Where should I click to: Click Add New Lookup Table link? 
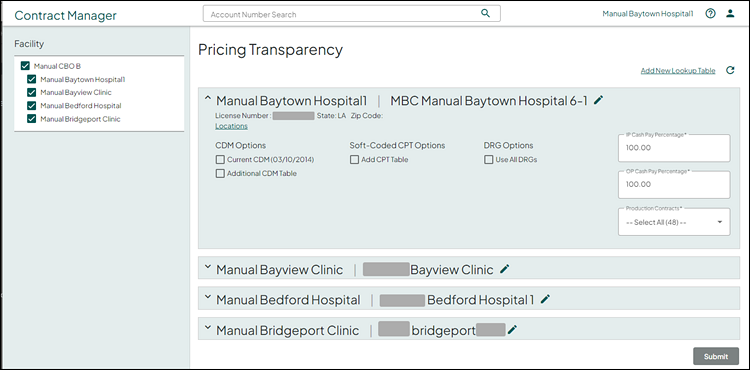(678, 71)
